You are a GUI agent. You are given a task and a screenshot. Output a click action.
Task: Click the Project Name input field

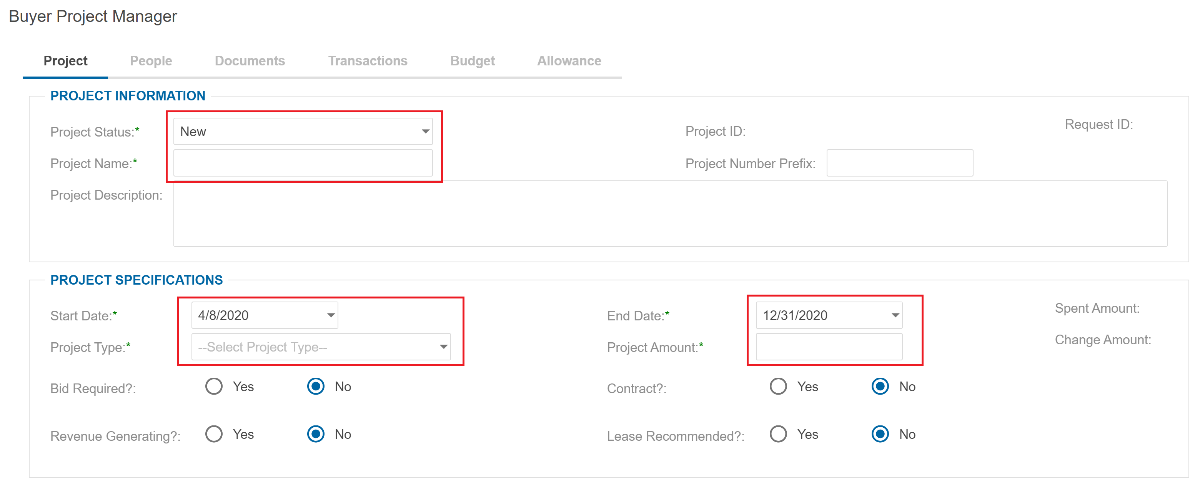[302, 163]
